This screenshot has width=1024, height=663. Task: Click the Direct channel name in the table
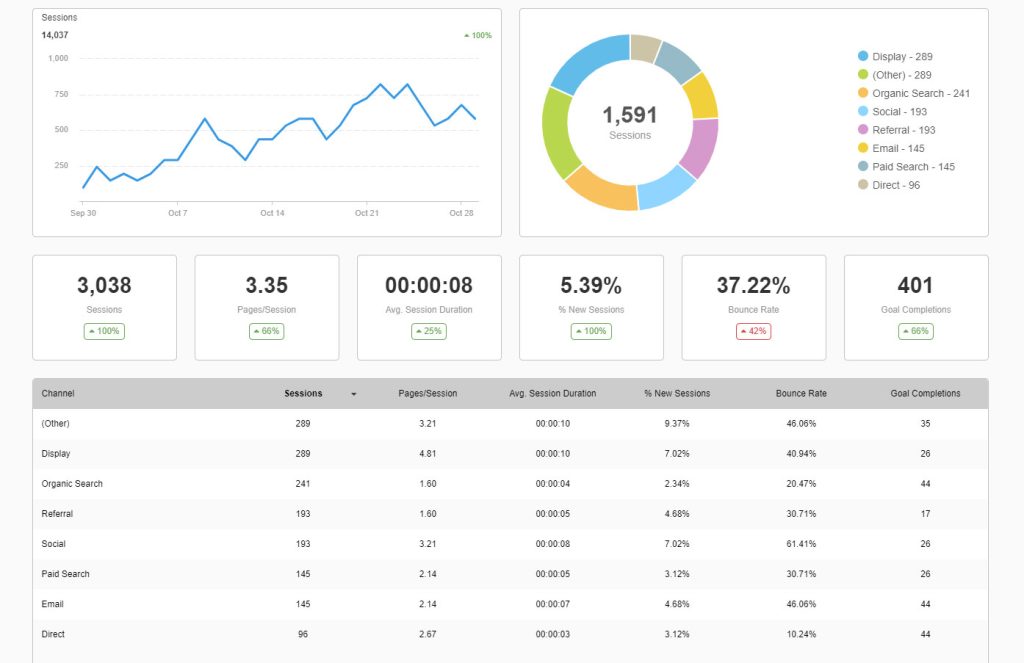click(54, 634)
